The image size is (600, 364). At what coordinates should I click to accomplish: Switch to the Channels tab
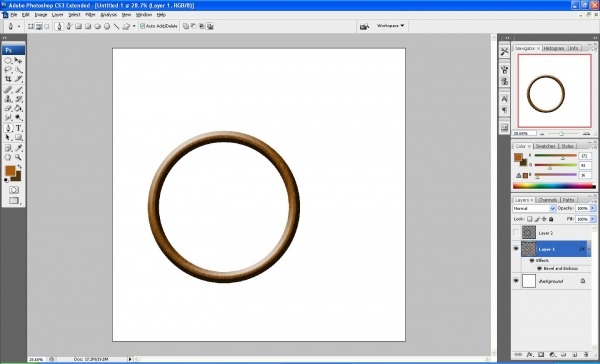[x=547, y=200]
